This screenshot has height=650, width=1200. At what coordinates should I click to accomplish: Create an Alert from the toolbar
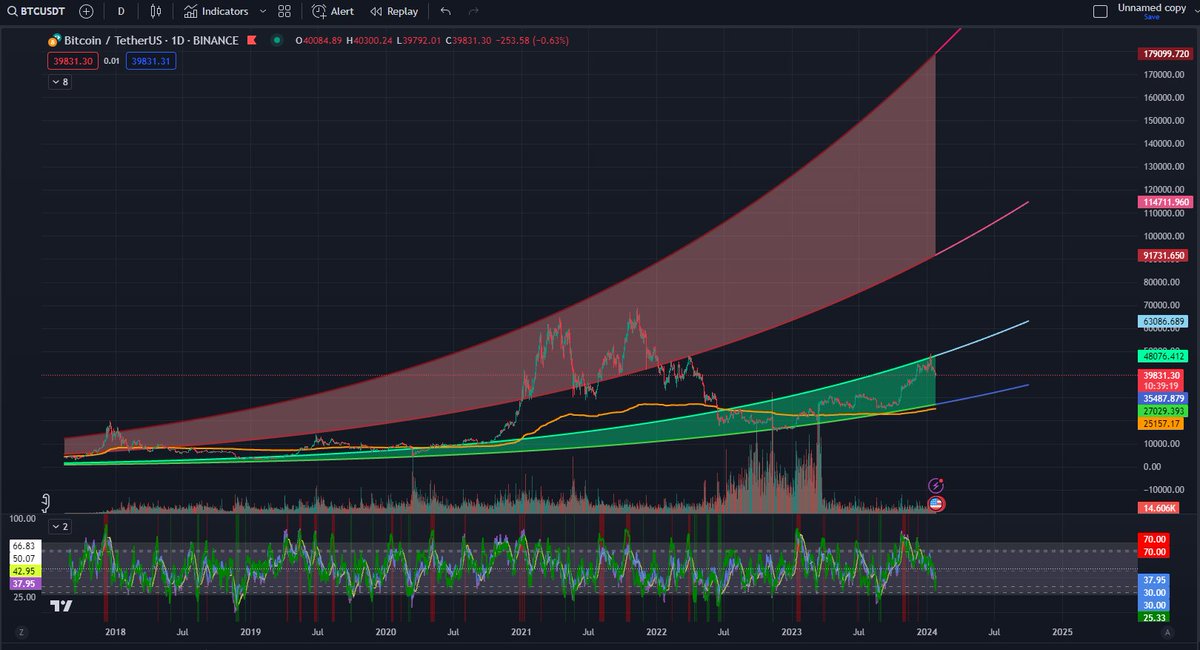(333, 11)
